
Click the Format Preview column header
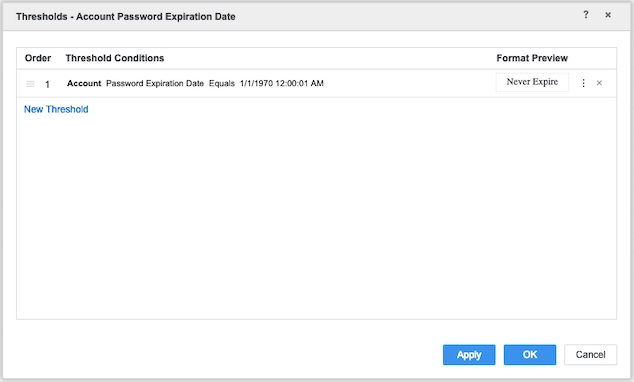click(x=532, y=58)
